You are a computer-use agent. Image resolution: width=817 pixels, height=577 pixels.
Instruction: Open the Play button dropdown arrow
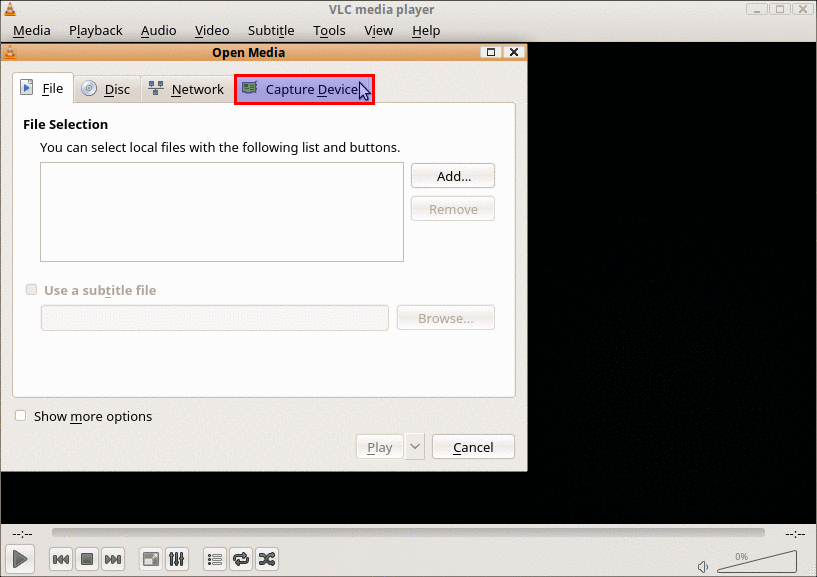click(414, 446)
